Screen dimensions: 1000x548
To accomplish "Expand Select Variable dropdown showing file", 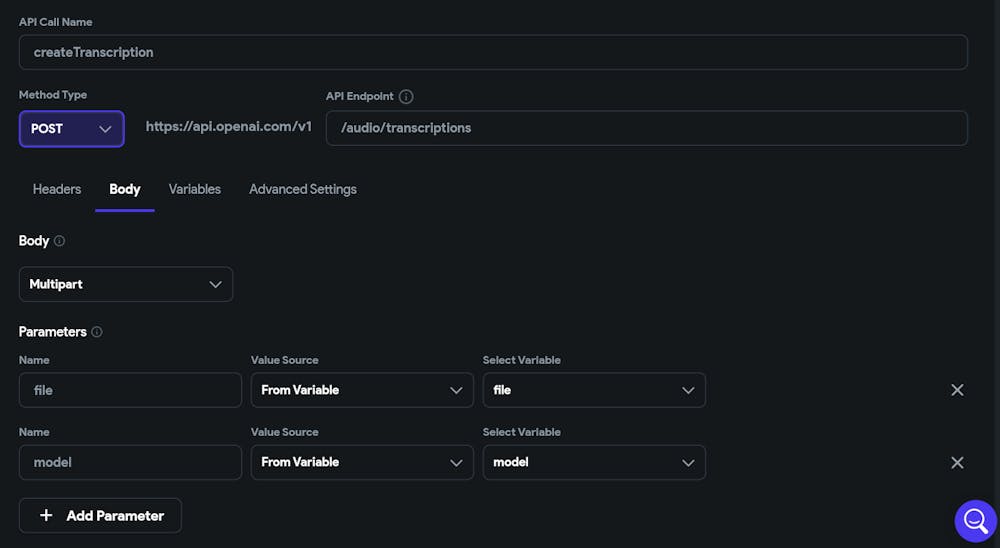I will (x=594, y=390).
